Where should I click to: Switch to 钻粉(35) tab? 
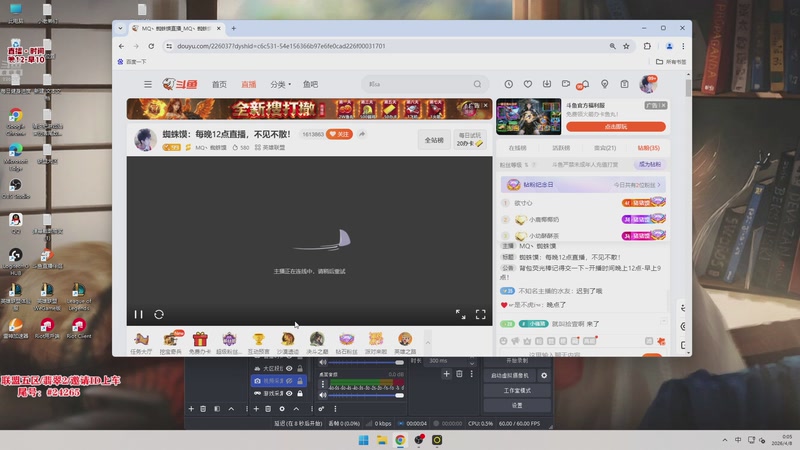648,148
